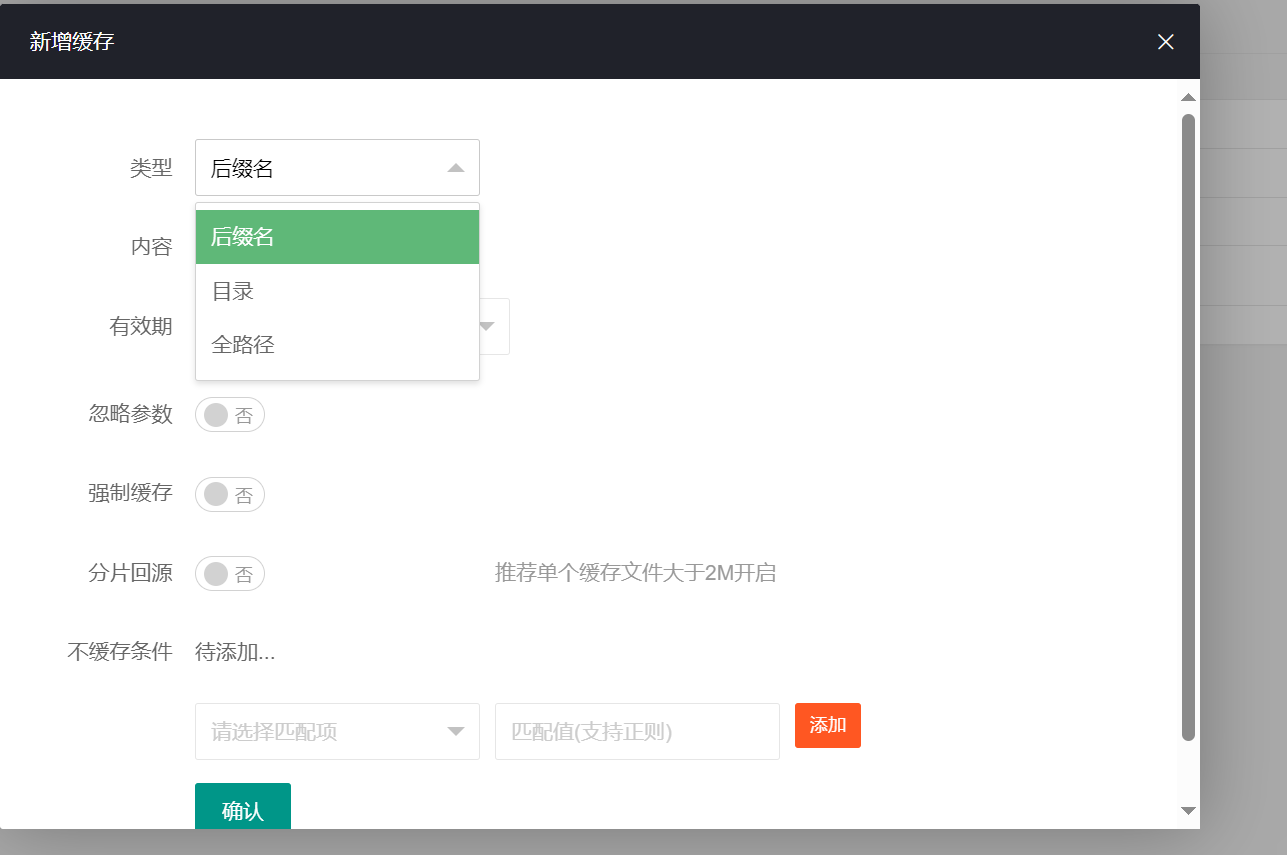Click the scrollbar up arrow
Image resolution: width=1287 pixels, height=855 pixels.
[x=1188, y=97]
